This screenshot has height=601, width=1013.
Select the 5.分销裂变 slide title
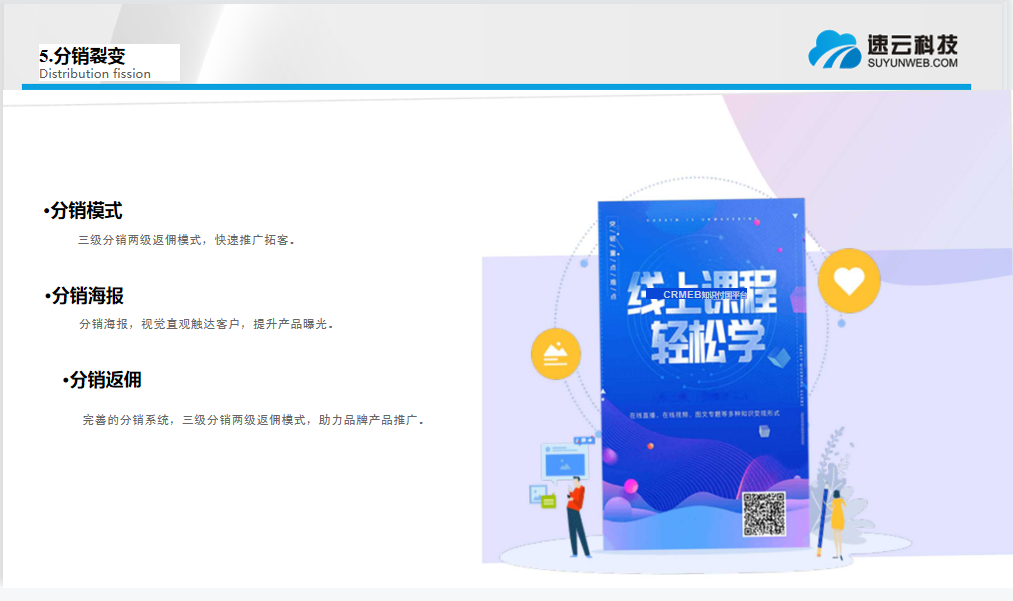click(82, 56)
